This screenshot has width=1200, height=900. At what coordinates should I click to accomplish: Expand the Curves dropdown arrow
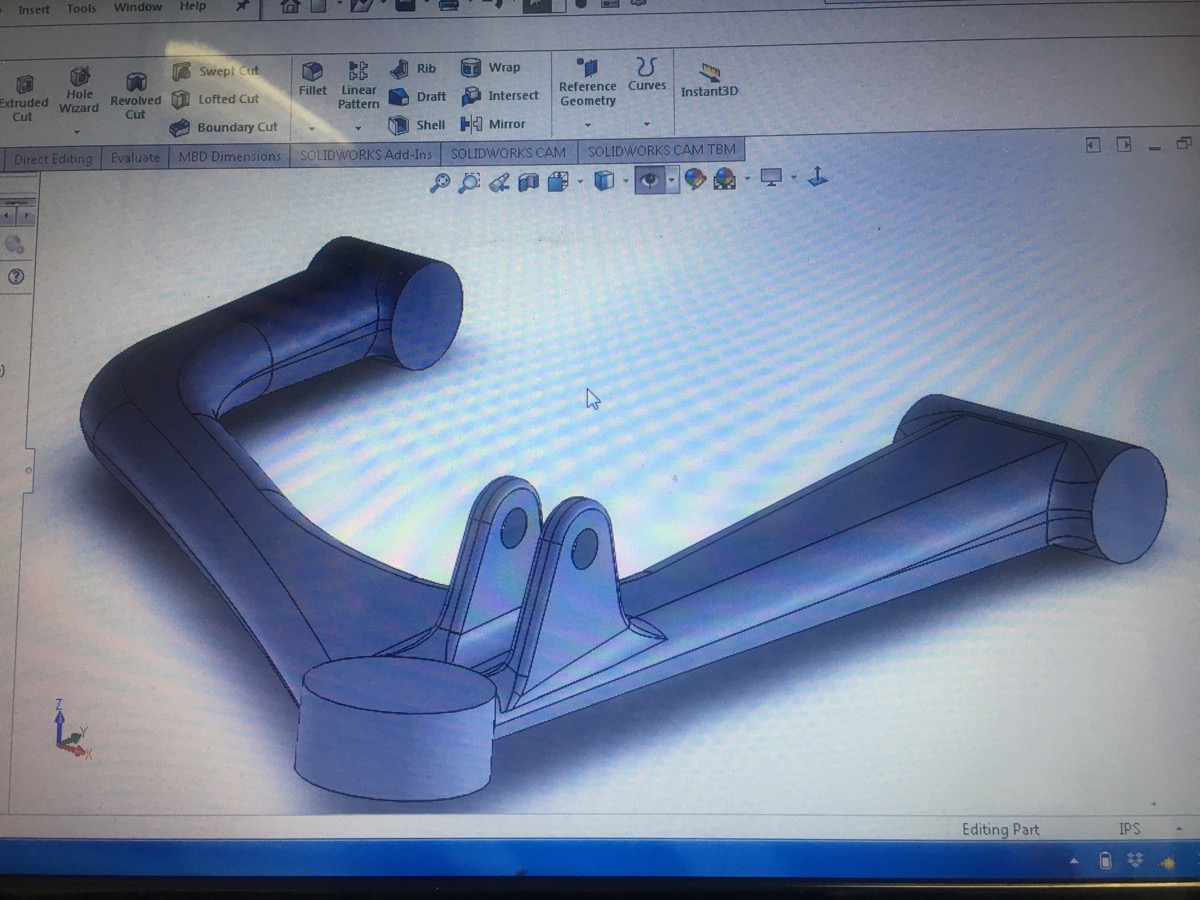click(647, 125)
